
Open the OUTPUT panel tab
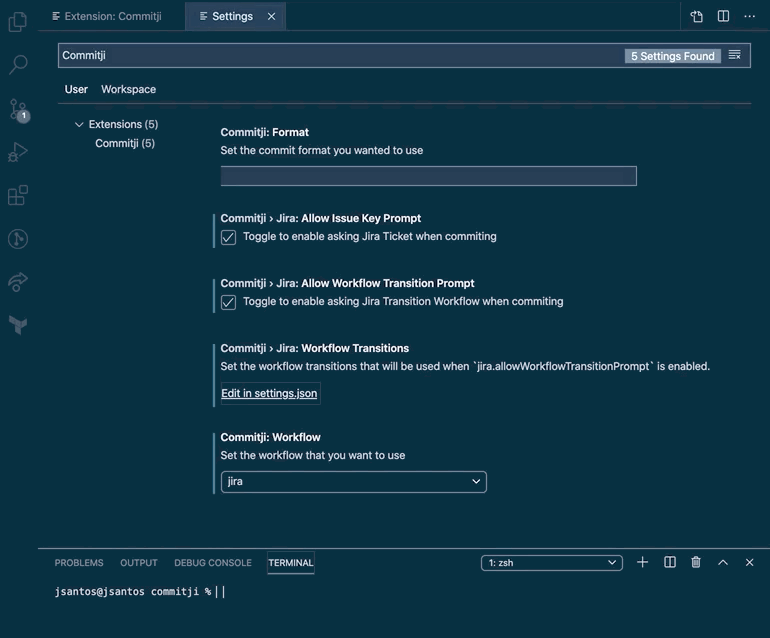[139, 563]
